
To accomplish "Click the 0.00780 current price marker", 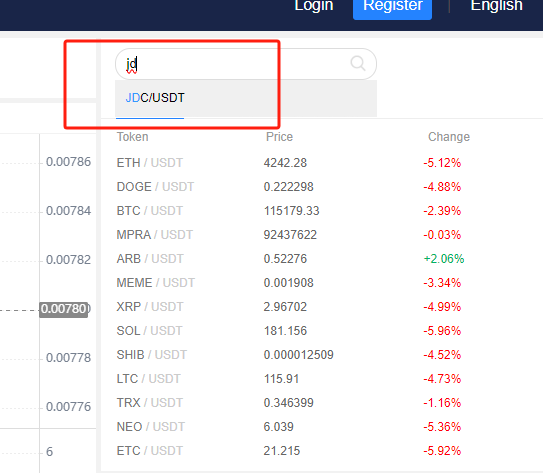I will [64, 309].
